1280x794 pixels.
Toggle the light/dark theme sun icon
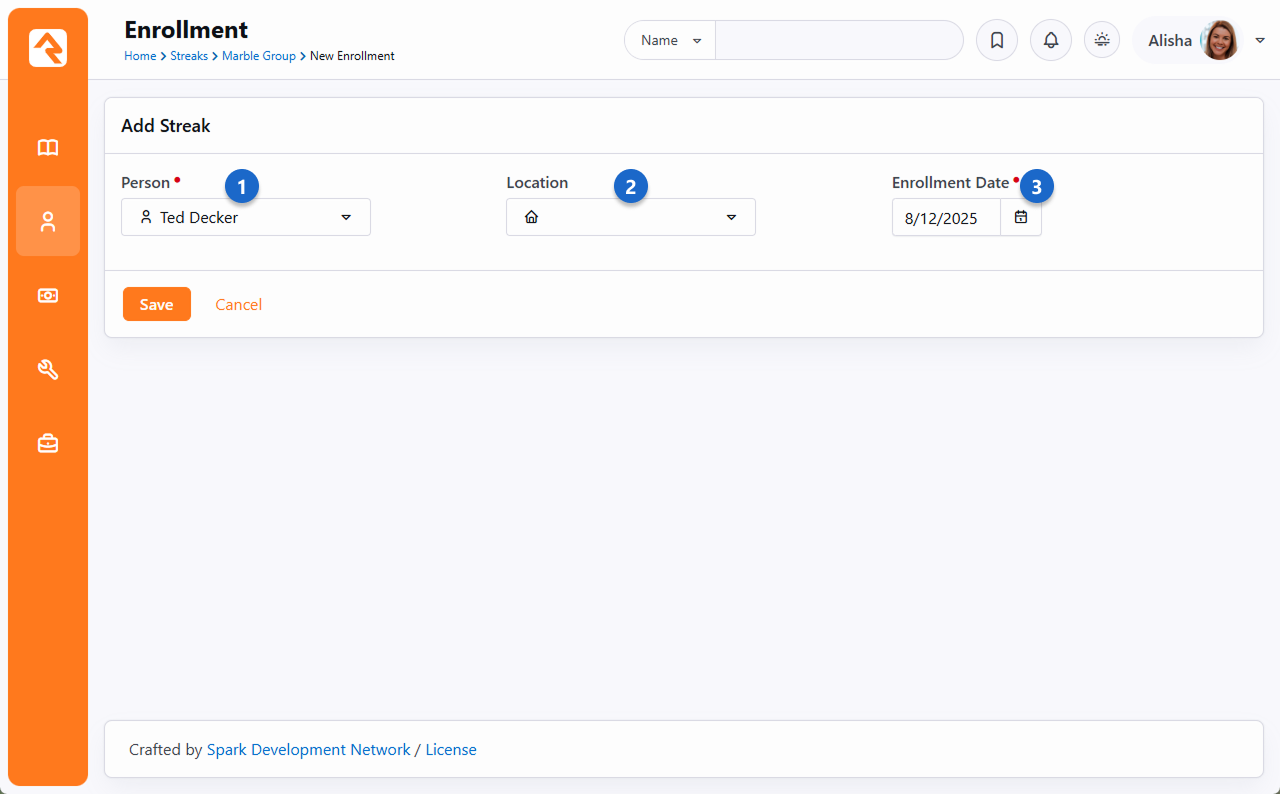[1102, 40]
